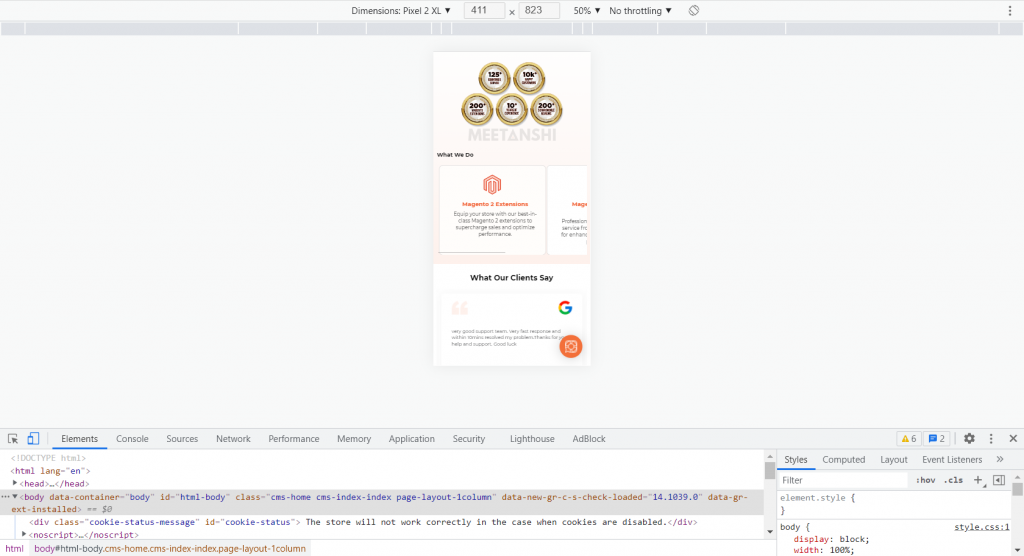Open the 50% zoom dropdown
Screen dimensions: 1024x556
point(587,10)
